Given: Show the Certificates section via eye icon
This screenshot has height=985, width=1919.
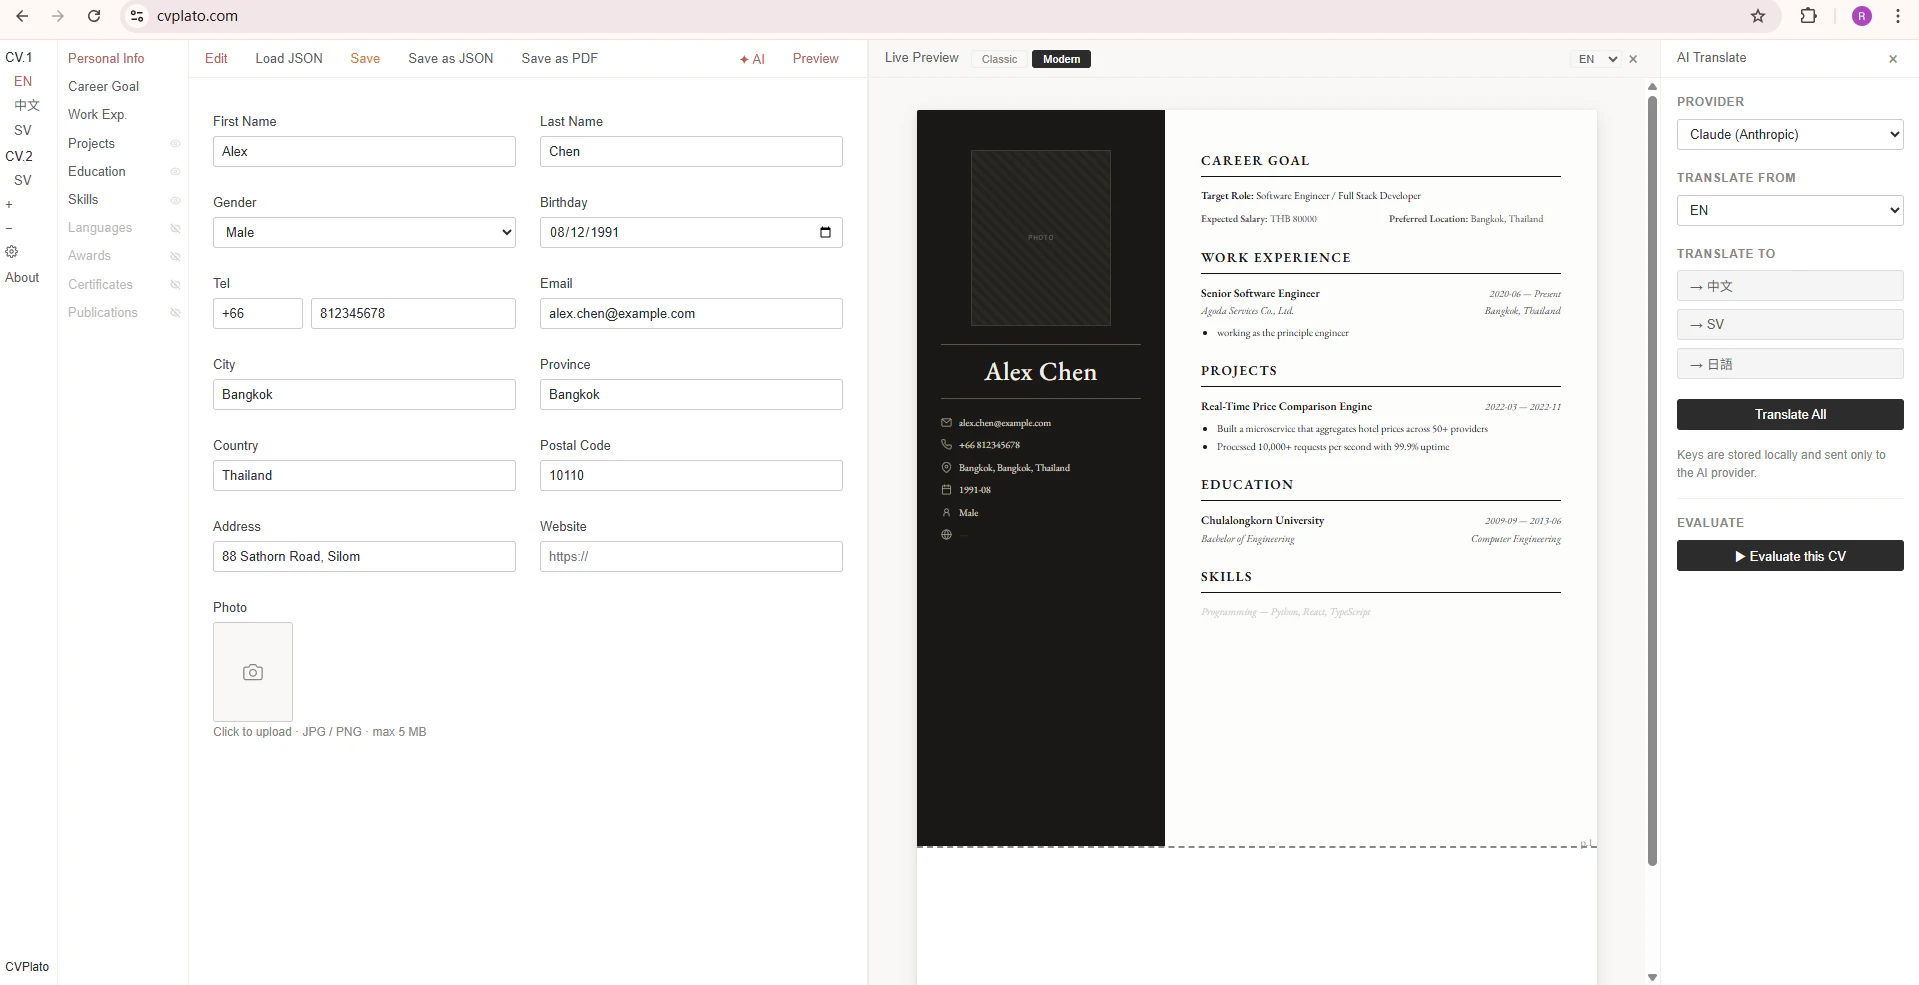Looking at the screenshot, I should click(x=175, y=285).
